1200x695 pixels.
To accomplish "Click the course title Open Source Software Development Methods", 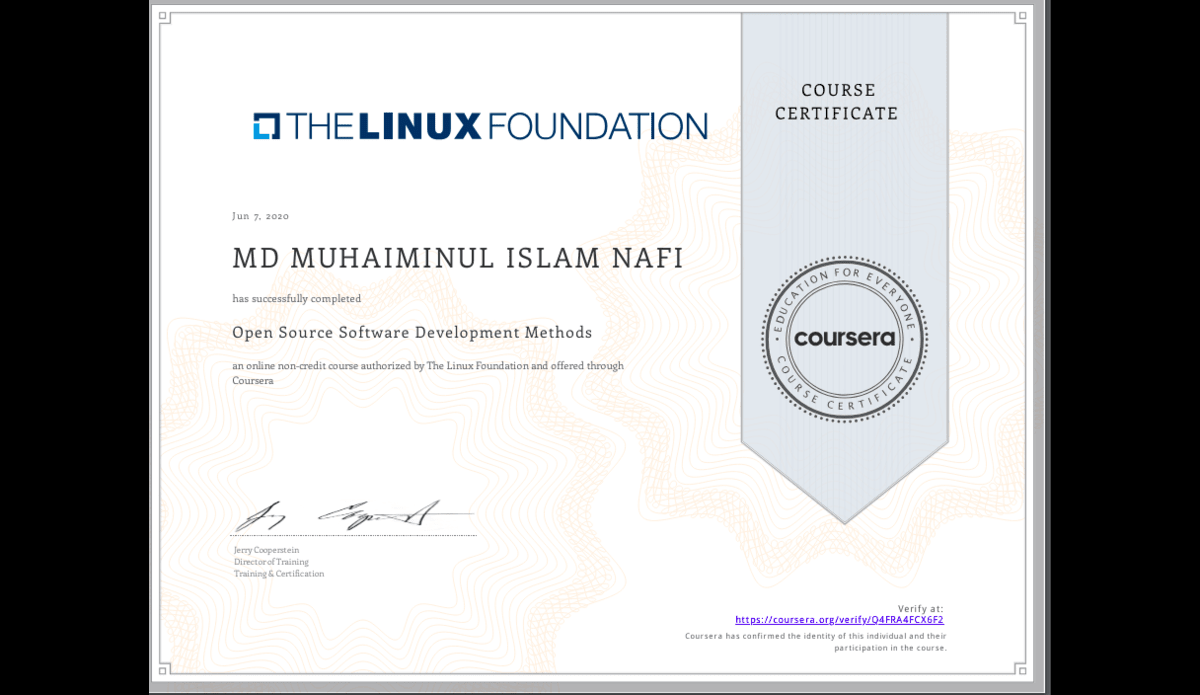I will [412, 333].
